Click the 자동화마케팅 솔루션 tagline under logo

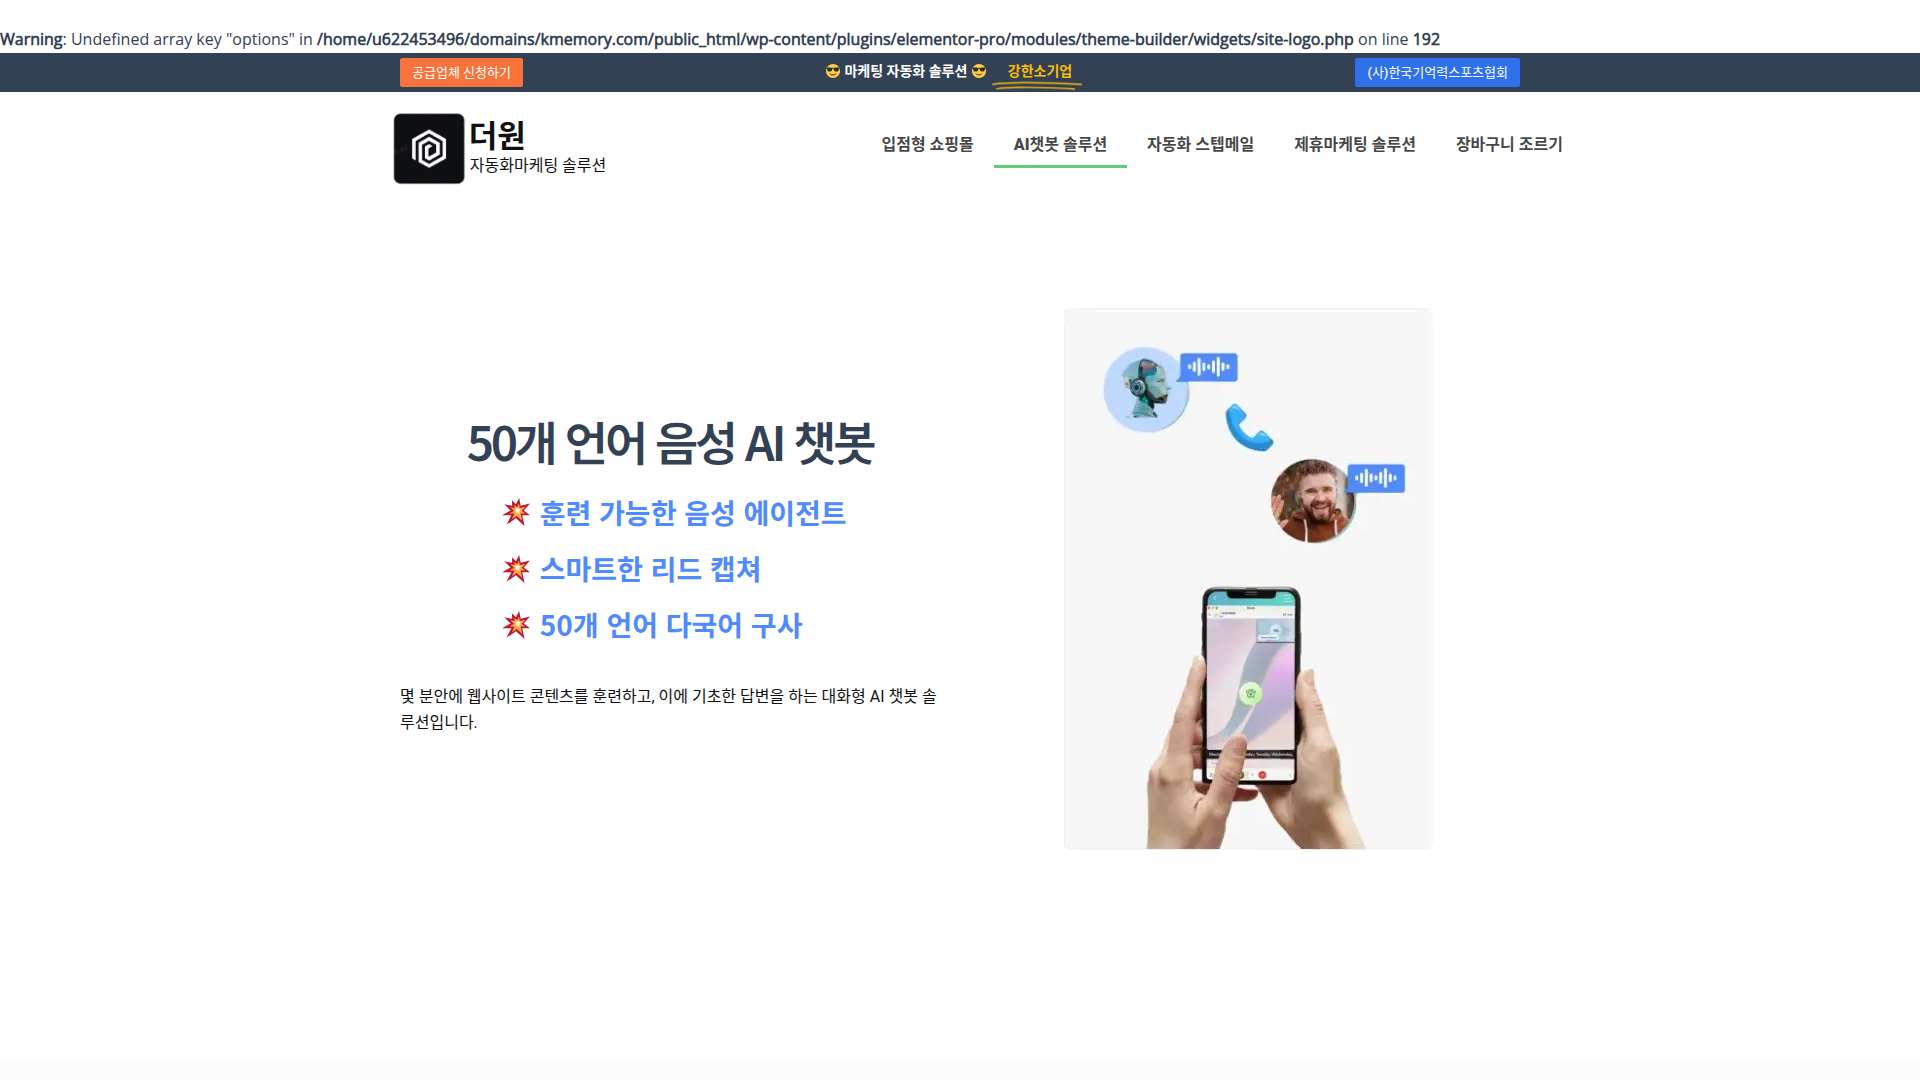[538, 165]
